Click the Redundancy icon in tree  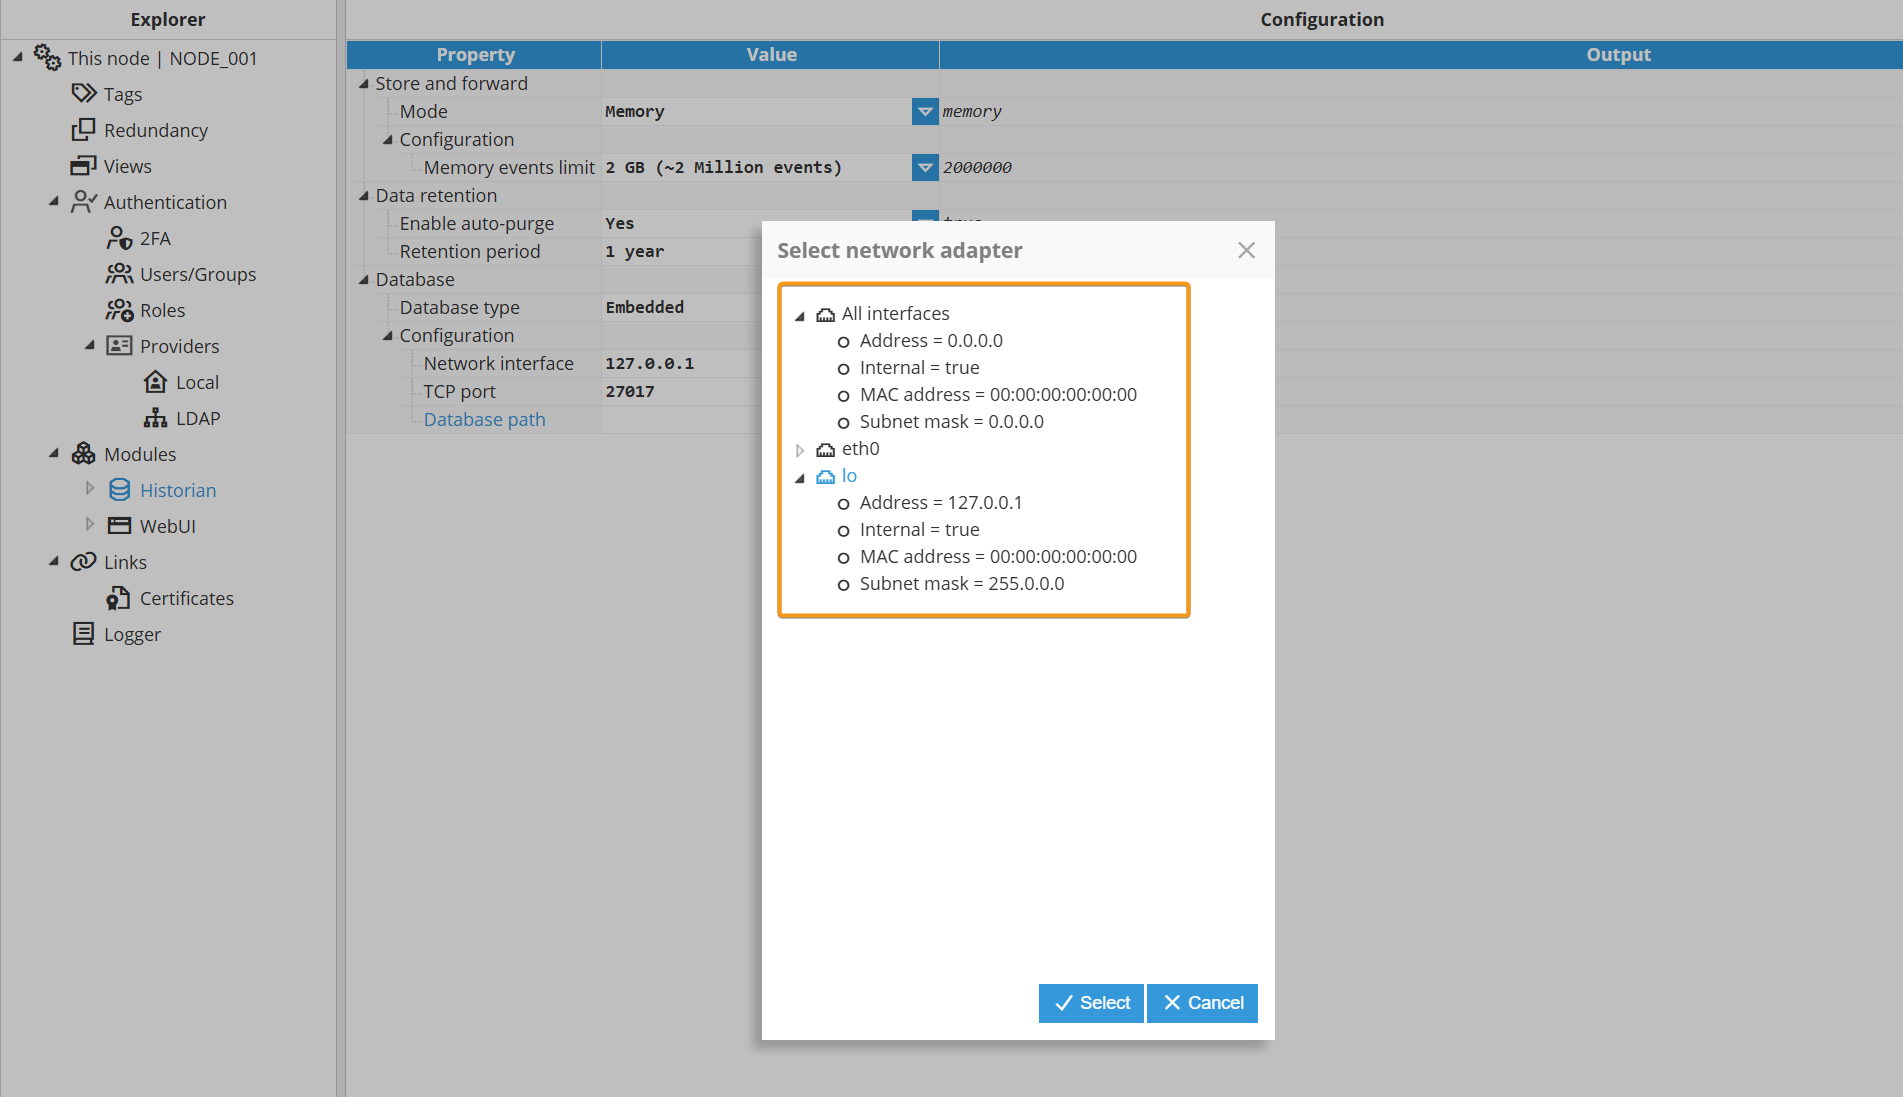[x=84, y=130]
